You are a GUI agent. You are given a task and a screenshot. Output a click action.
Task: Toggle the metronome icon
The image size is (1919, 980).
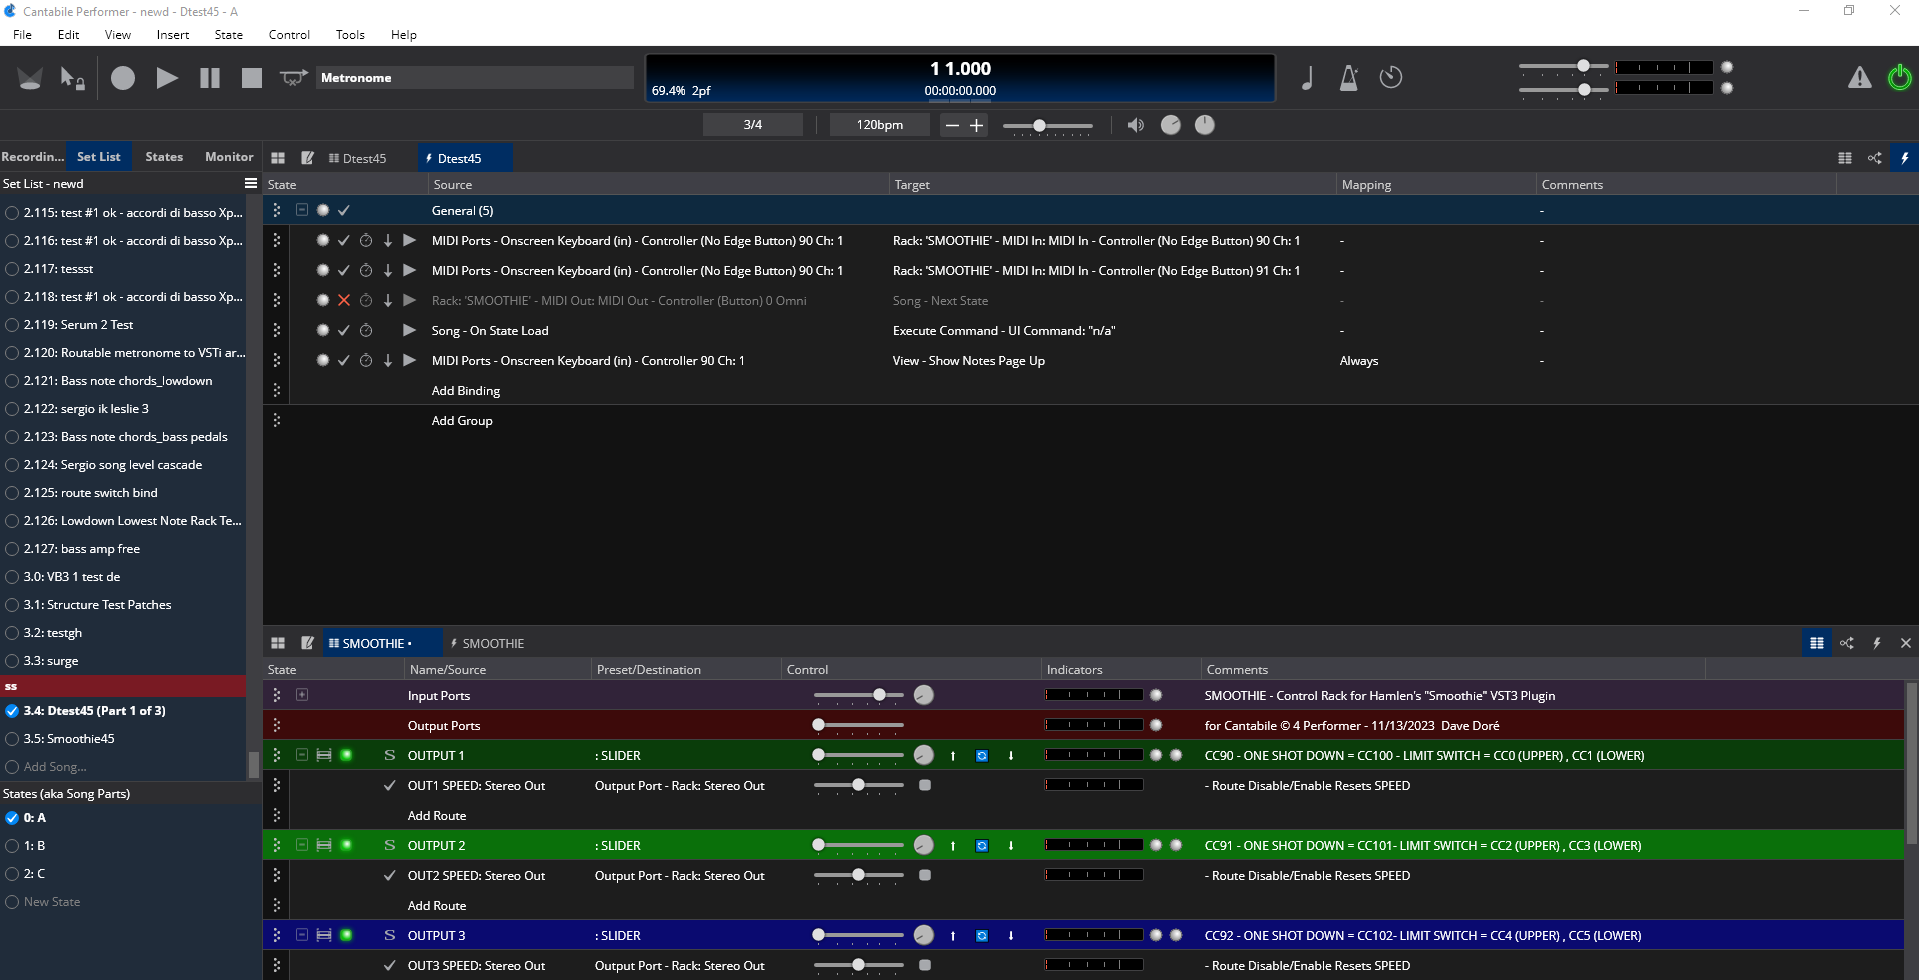[1348, 78]
